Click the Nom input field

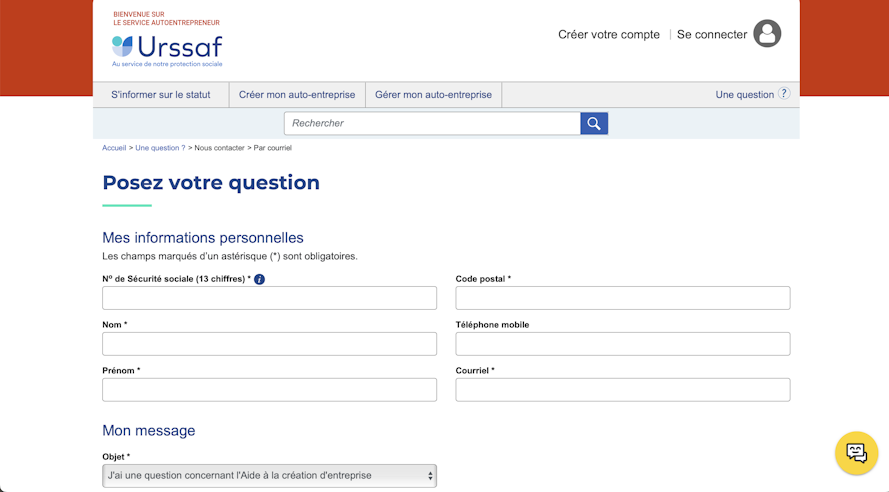[269, 344]
